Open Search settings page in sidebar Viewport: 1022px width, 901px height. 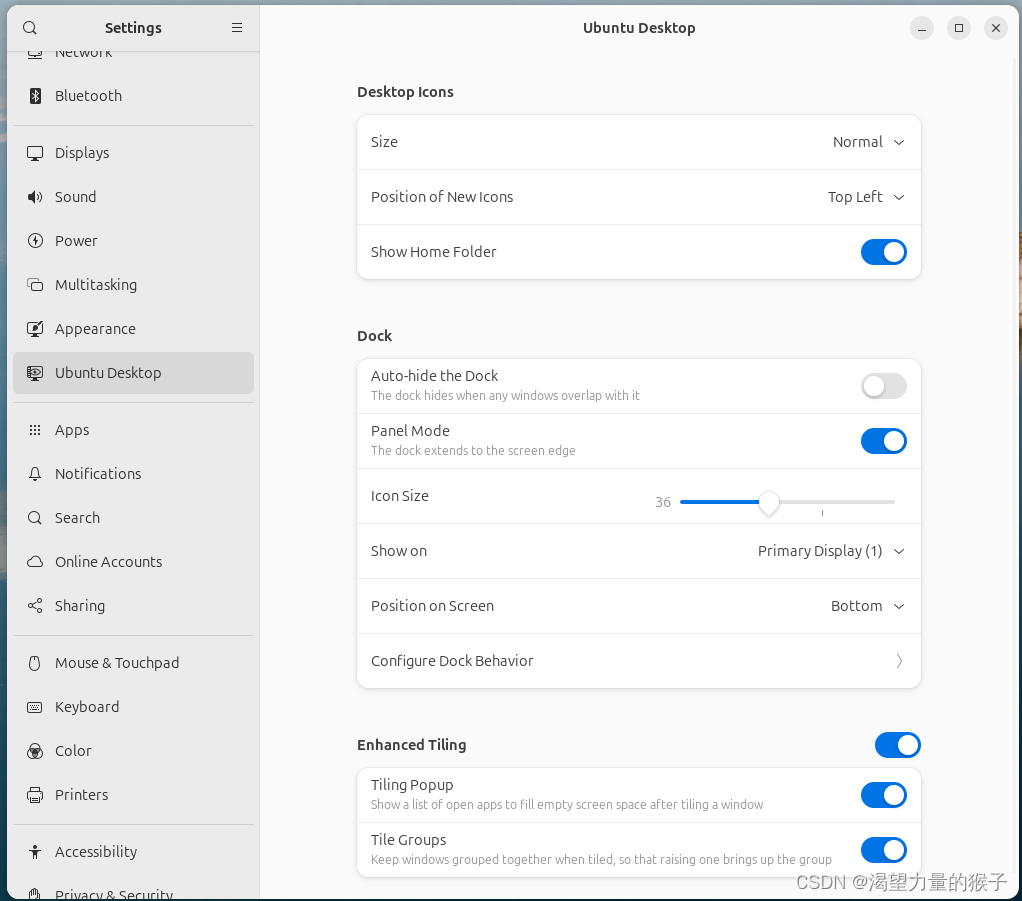[133, 518]
